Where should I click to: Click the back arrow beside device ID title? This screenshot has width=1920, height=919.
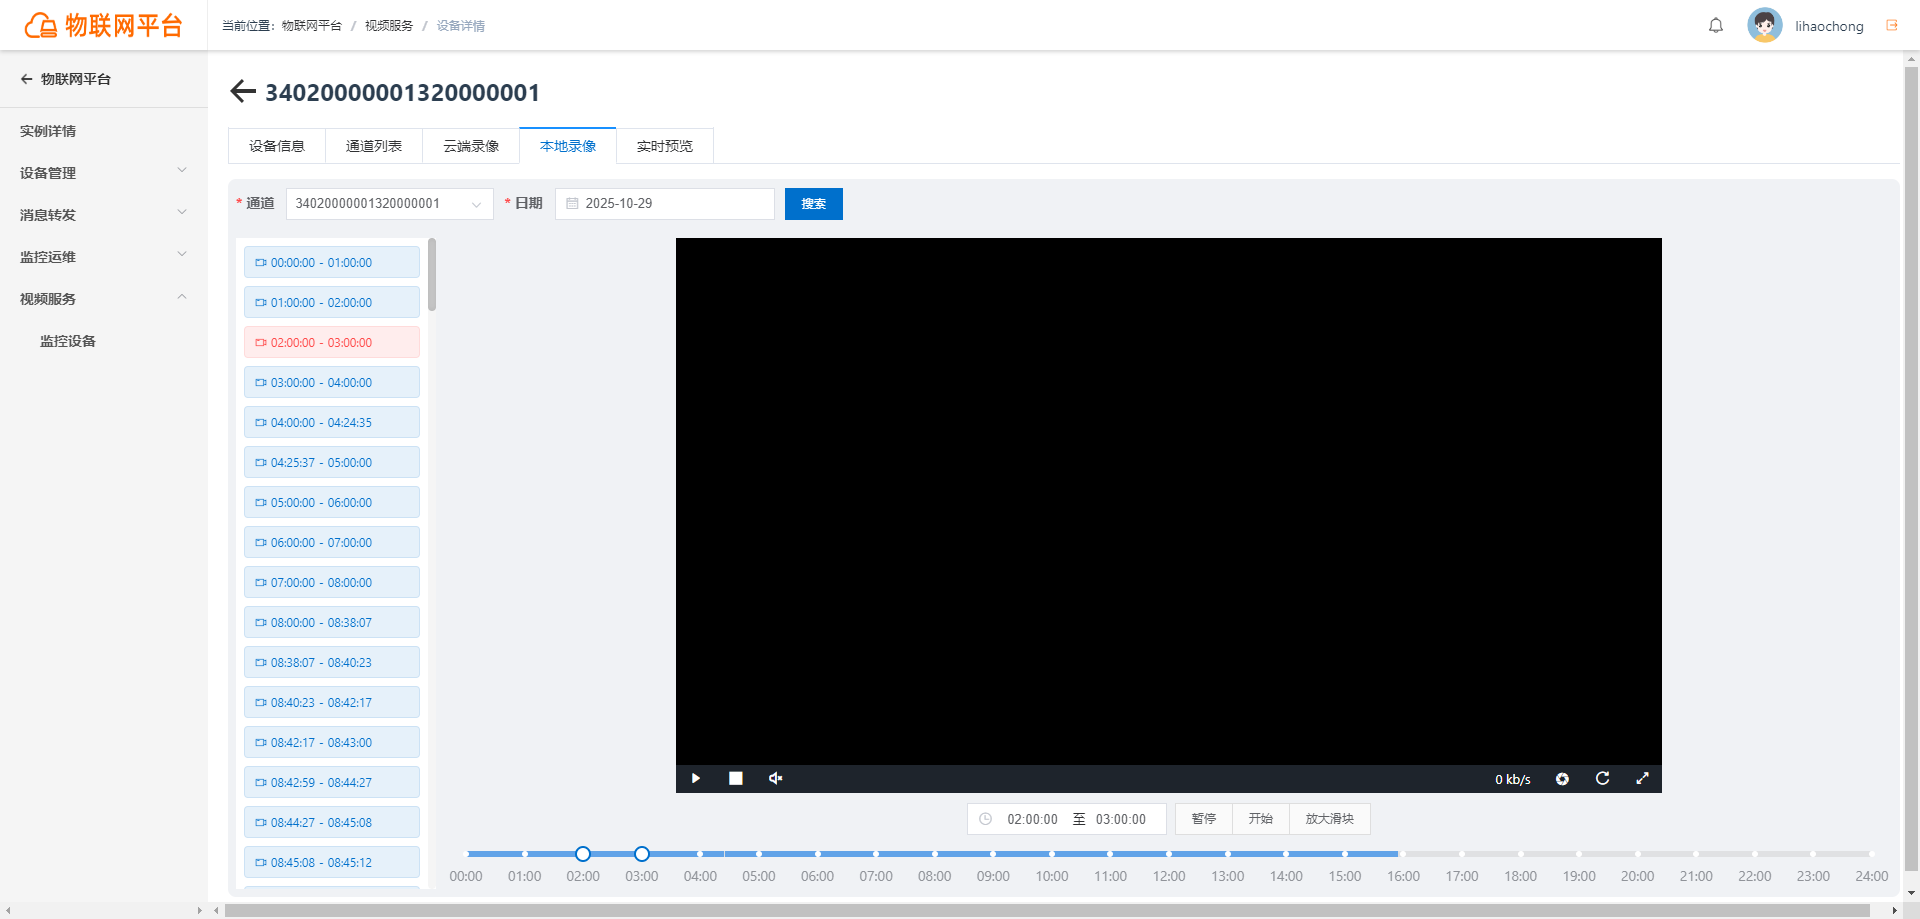(243, 92)
